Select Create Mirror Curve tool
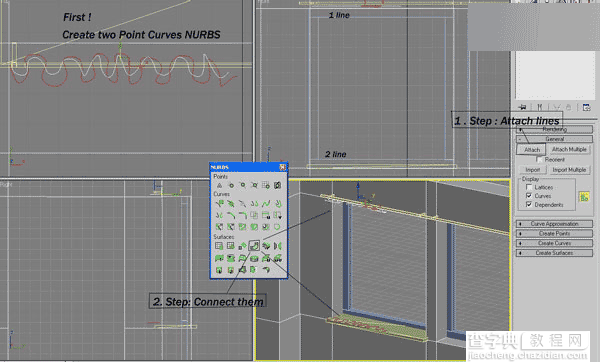Image resolution: width=600 pixels, height=362 pixels. tap(219, 215)
